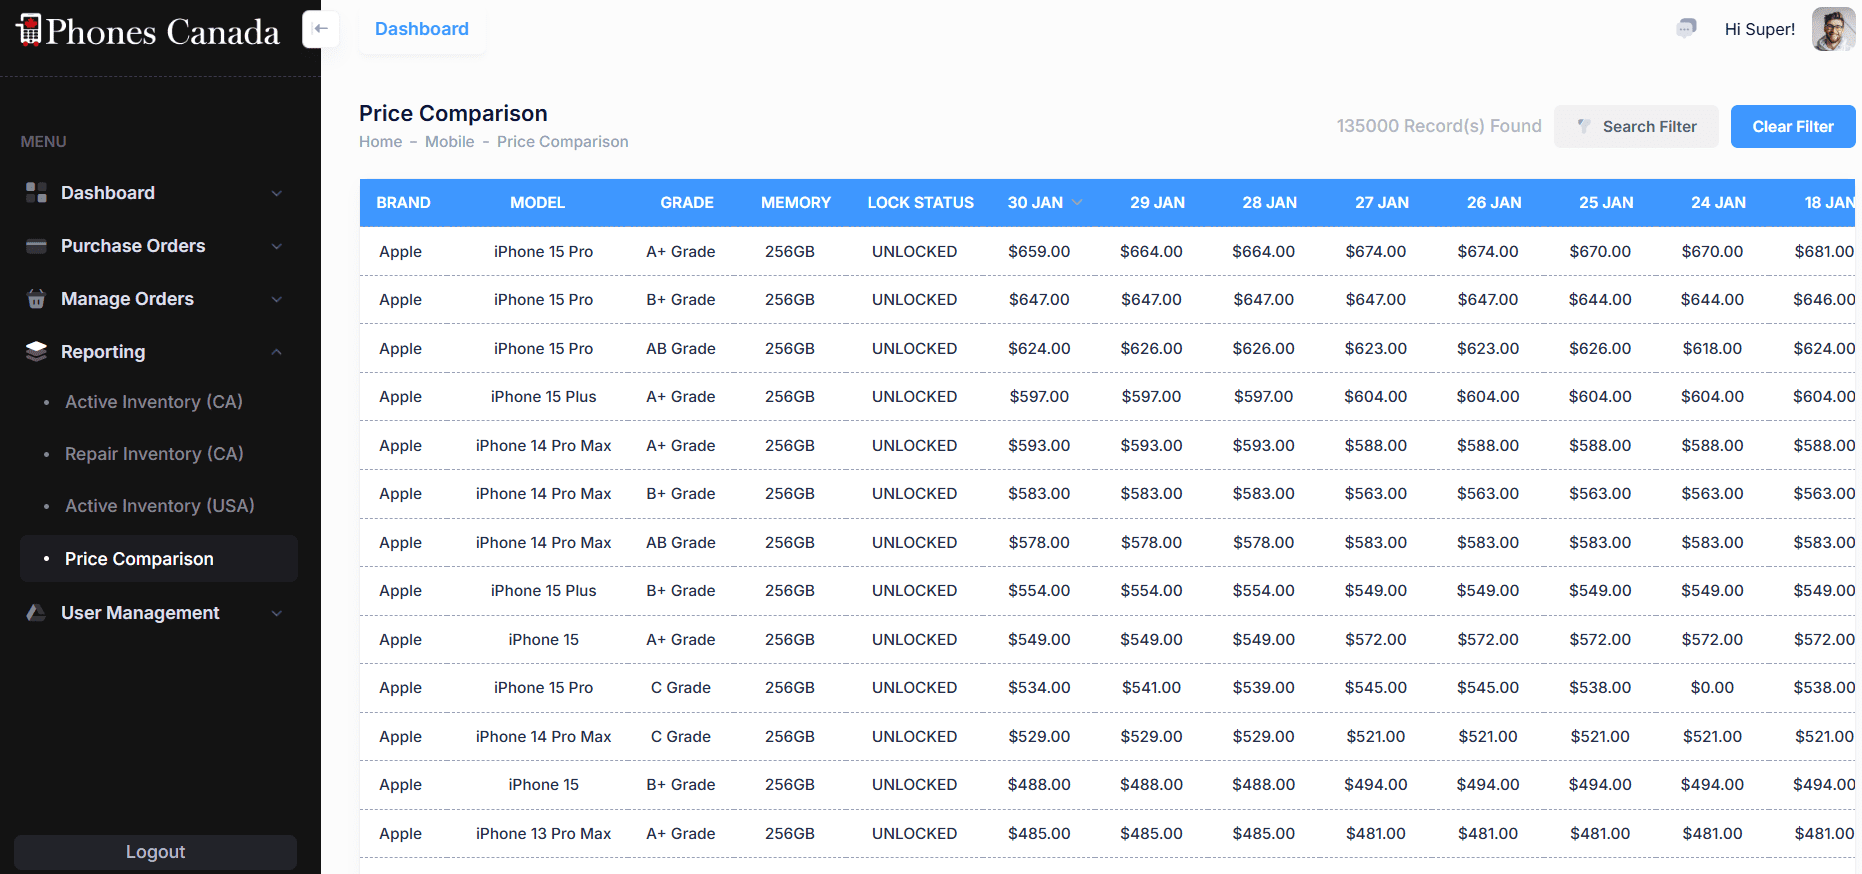The height and width of the screenshot is (874, 1862).
Task: Click 135000 Record(s) Found text
Action: click(x=1439, y=126)
